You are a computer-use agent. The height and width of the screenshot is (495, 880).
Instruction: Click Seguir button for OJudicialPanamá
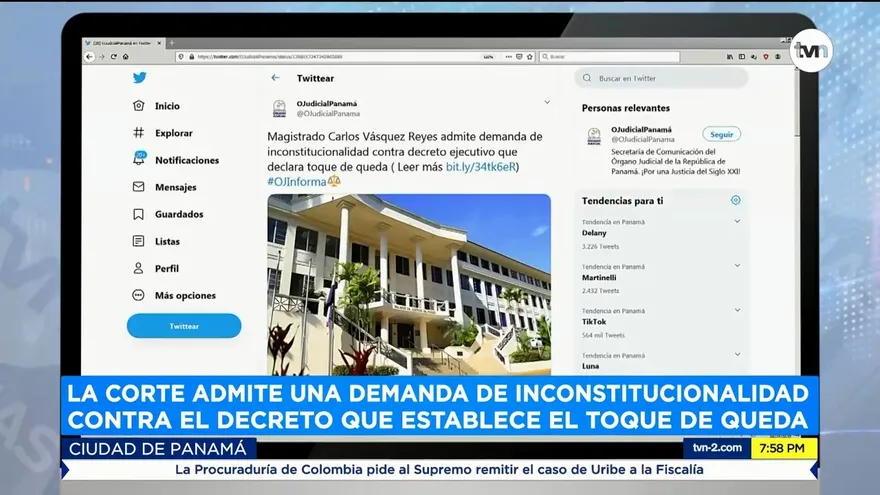click(721, 134)
